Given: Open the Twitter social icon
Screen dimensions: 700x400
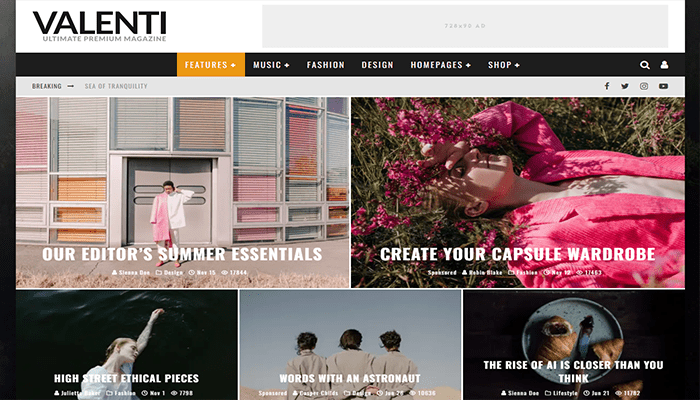Looking at the screenshot, I should pyautogui.click(x=625, y=86).
